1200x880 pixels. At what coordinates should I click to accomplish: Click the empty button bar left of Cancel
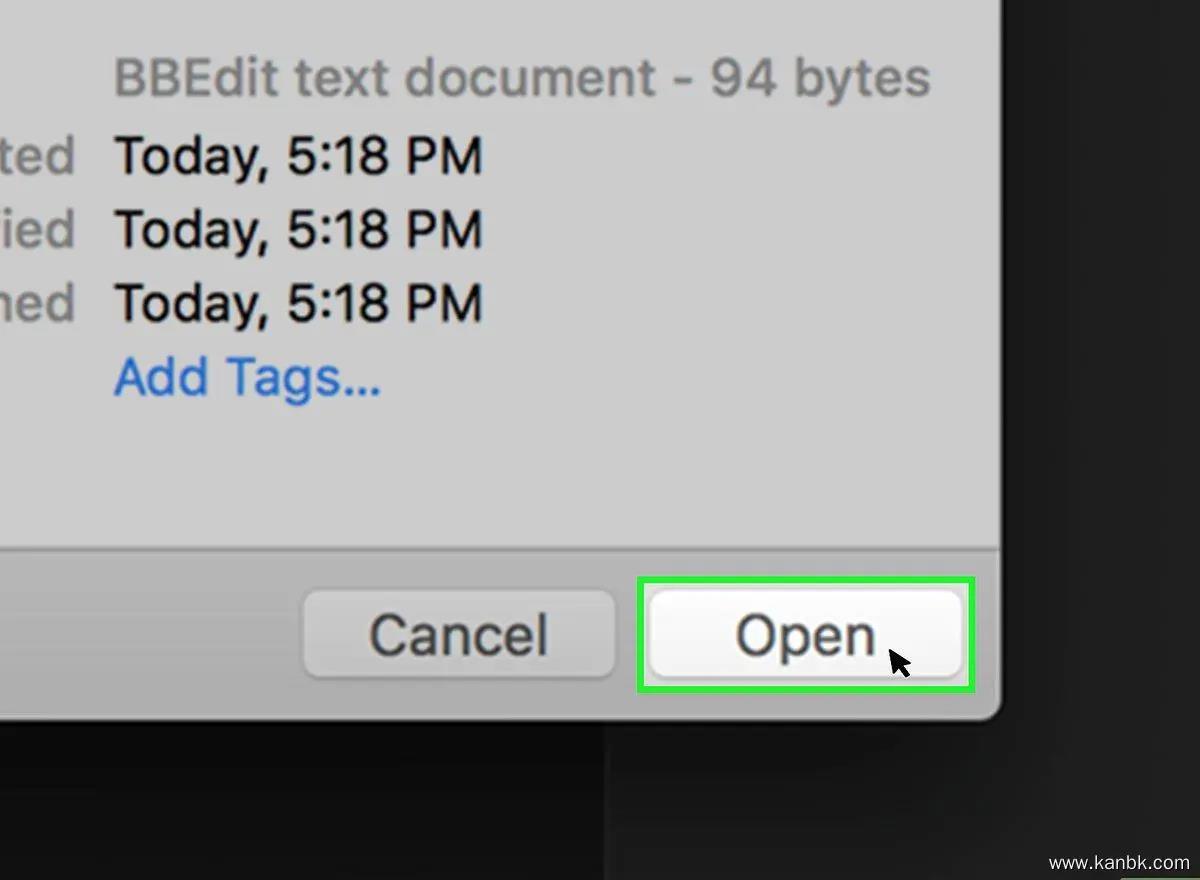[150, 635]
